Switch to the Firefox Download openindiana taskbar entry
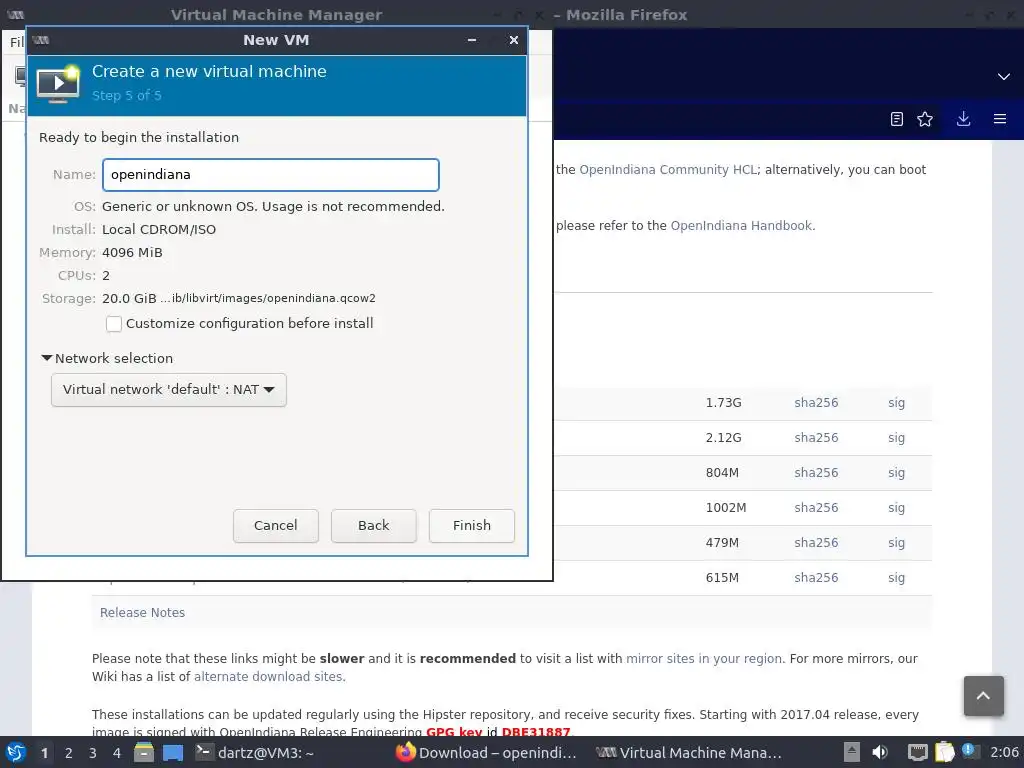The image size is (1024, 768). point(487,752)
